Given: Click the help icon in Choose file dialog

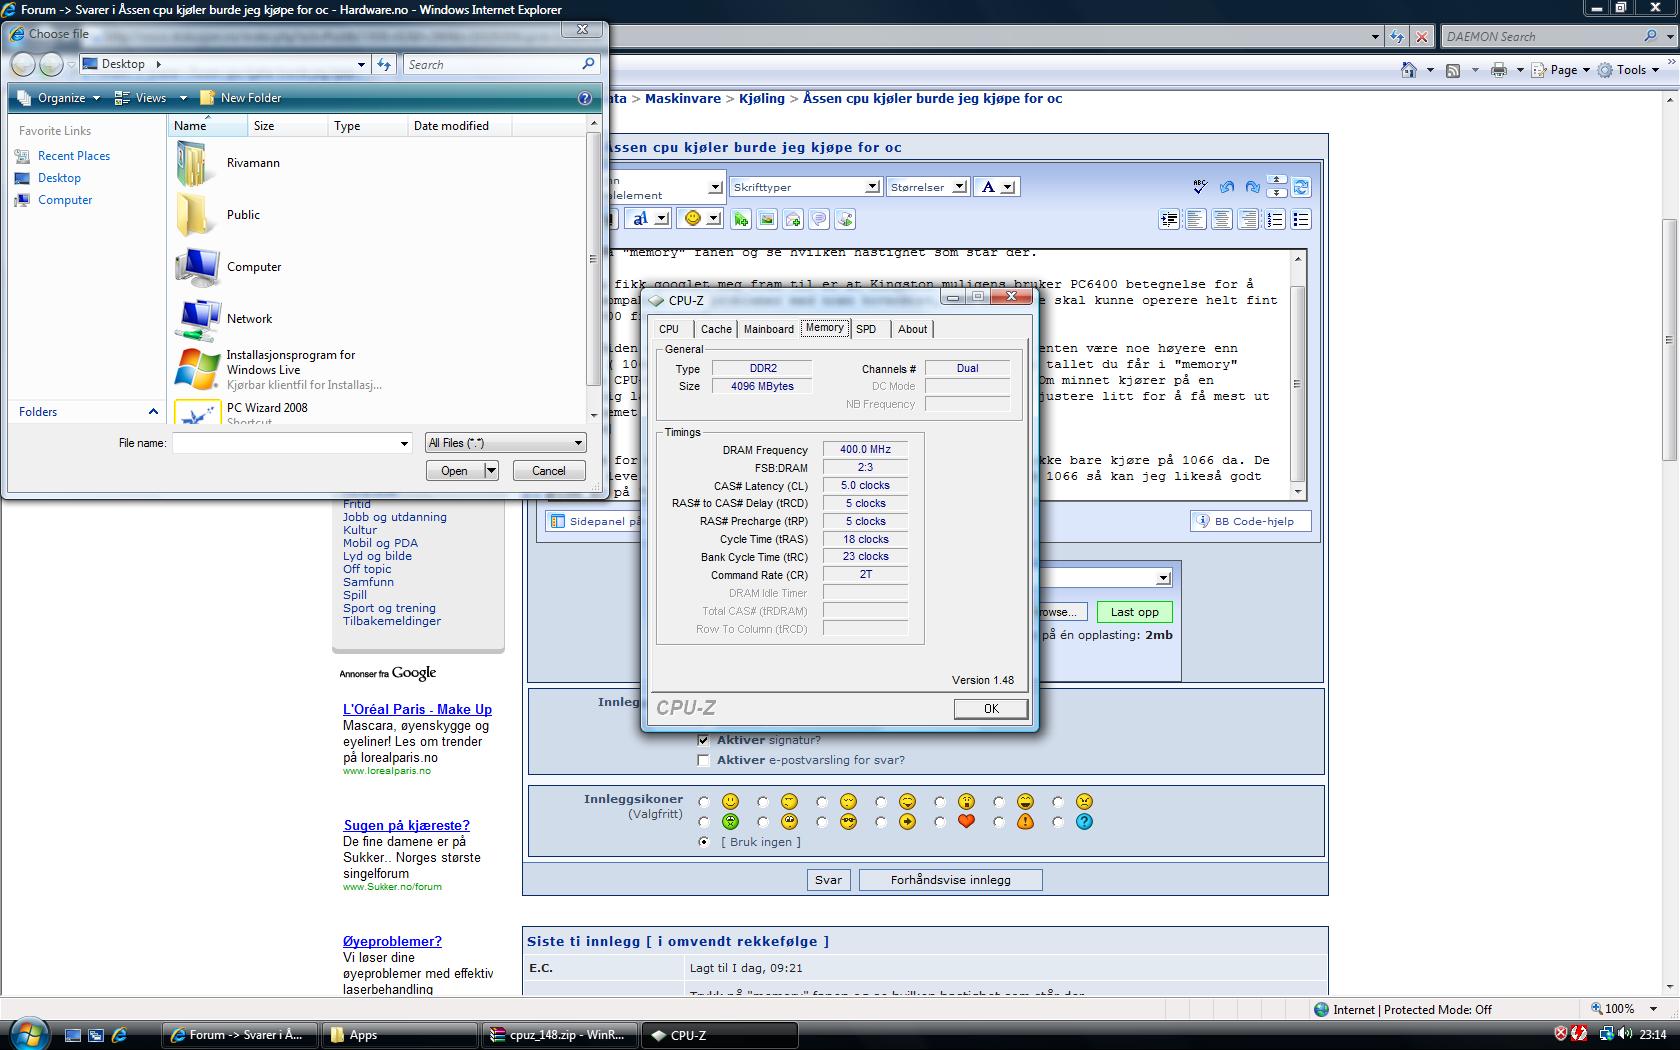Looking at the screenshot, I should (x=585, y=98).
